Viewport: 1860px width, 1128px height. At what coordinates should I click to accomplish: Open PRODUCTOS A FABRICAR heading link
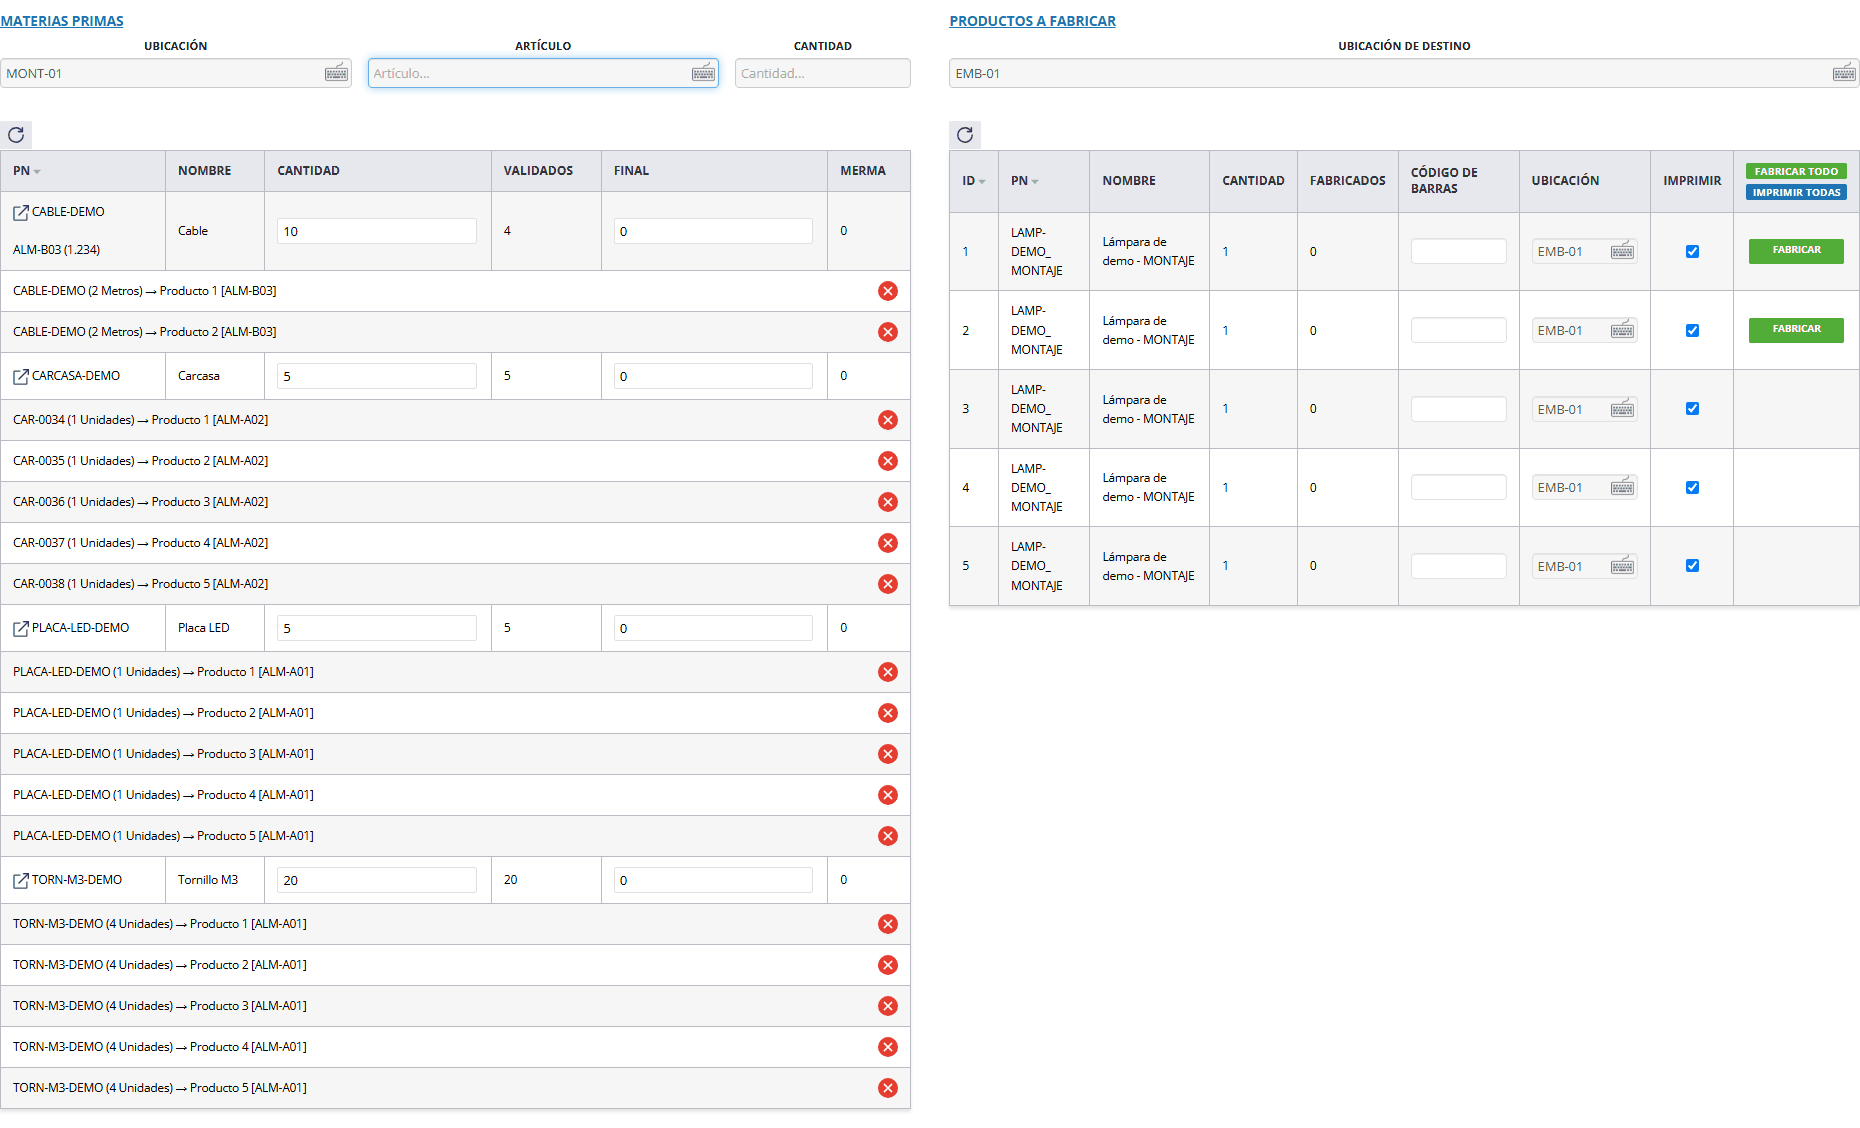tap(1032, 21)
